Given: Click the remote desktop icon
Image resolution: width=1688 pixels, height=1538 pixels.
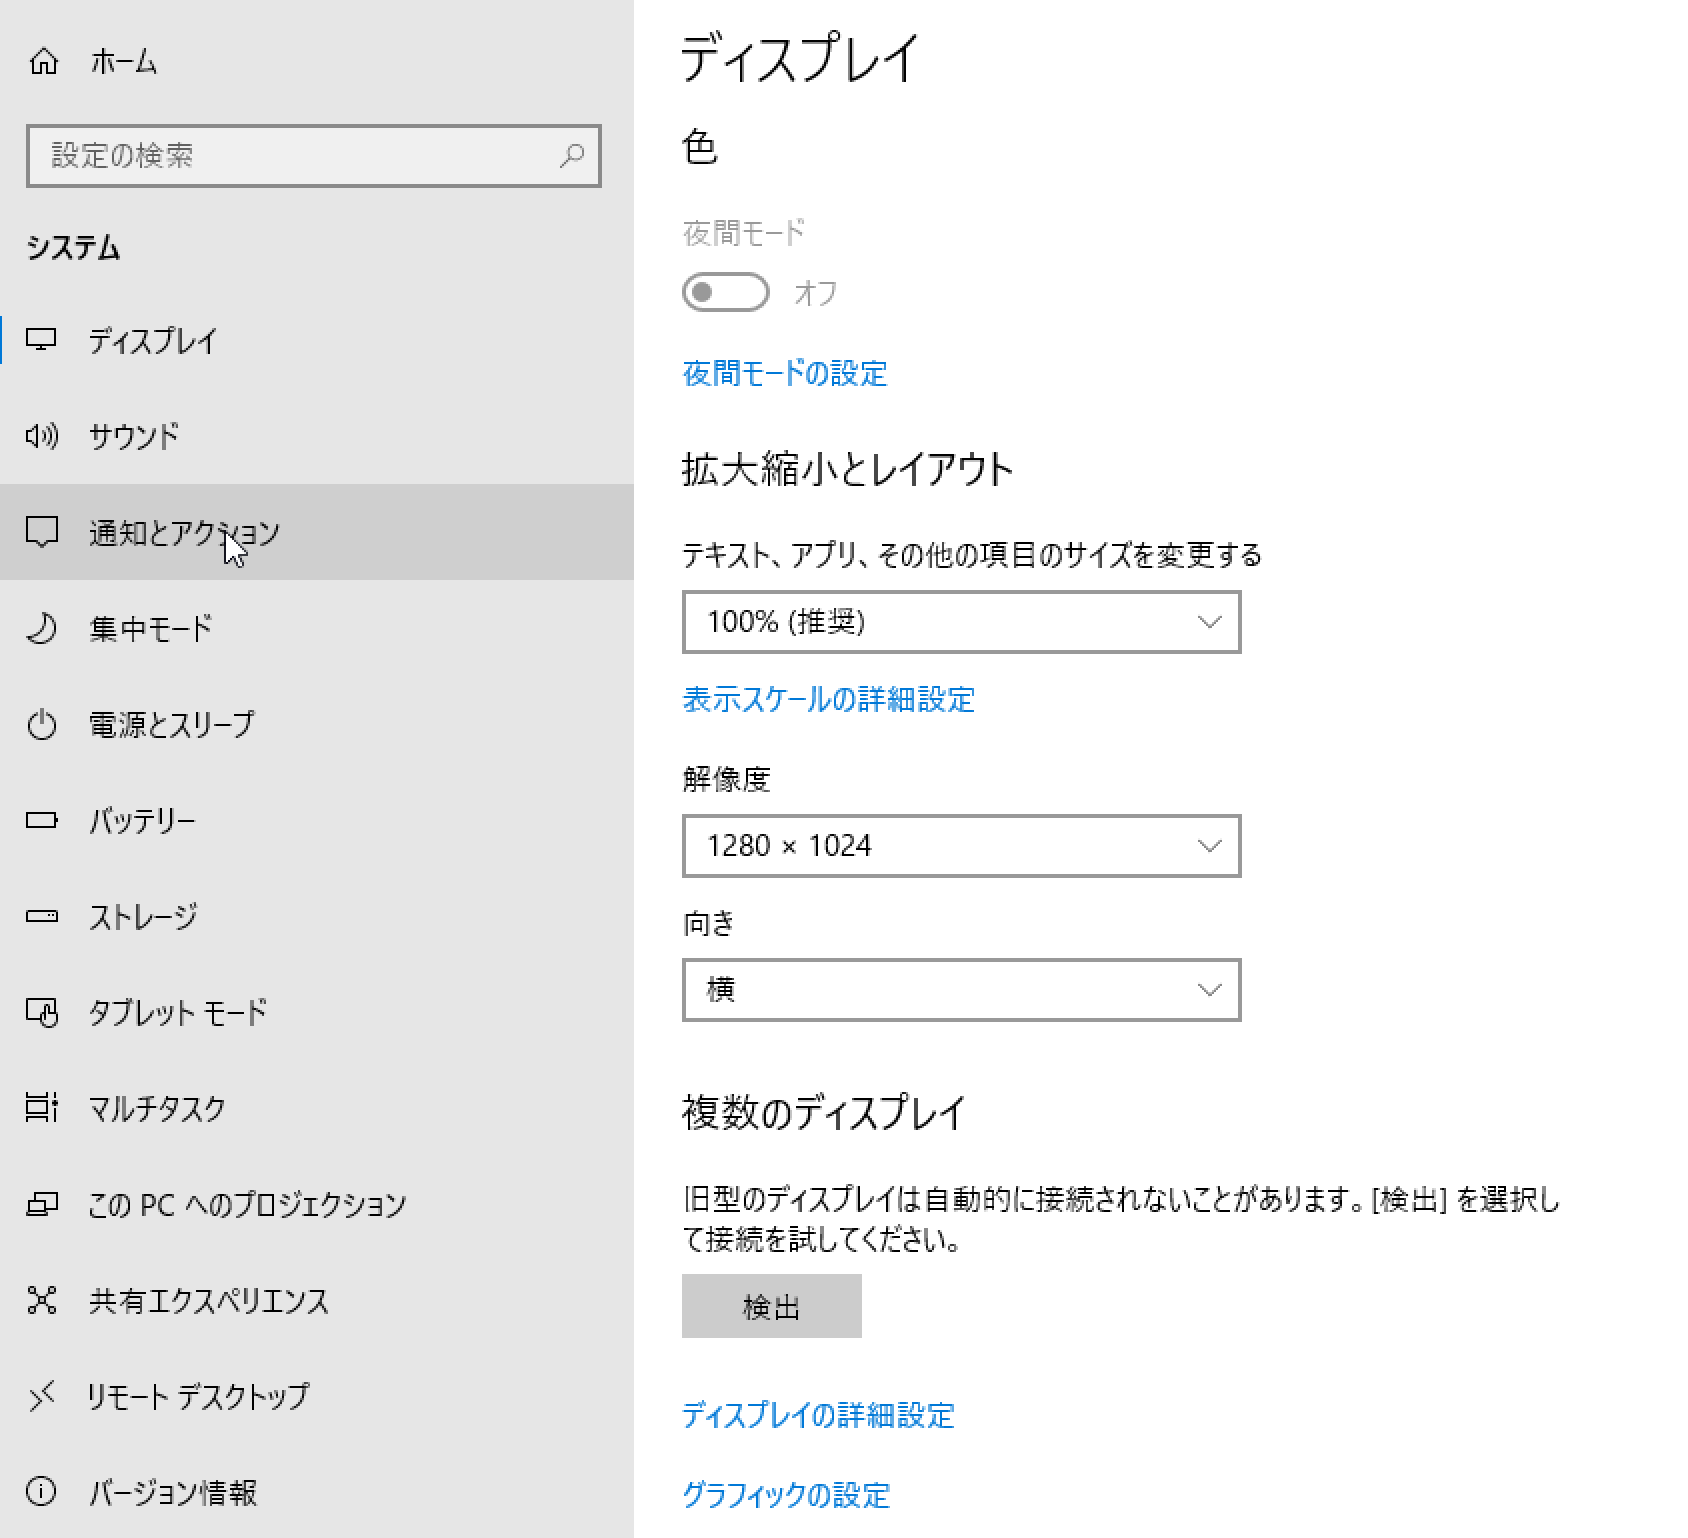Looking at the screenshot, I should (x=41, y=1396).
